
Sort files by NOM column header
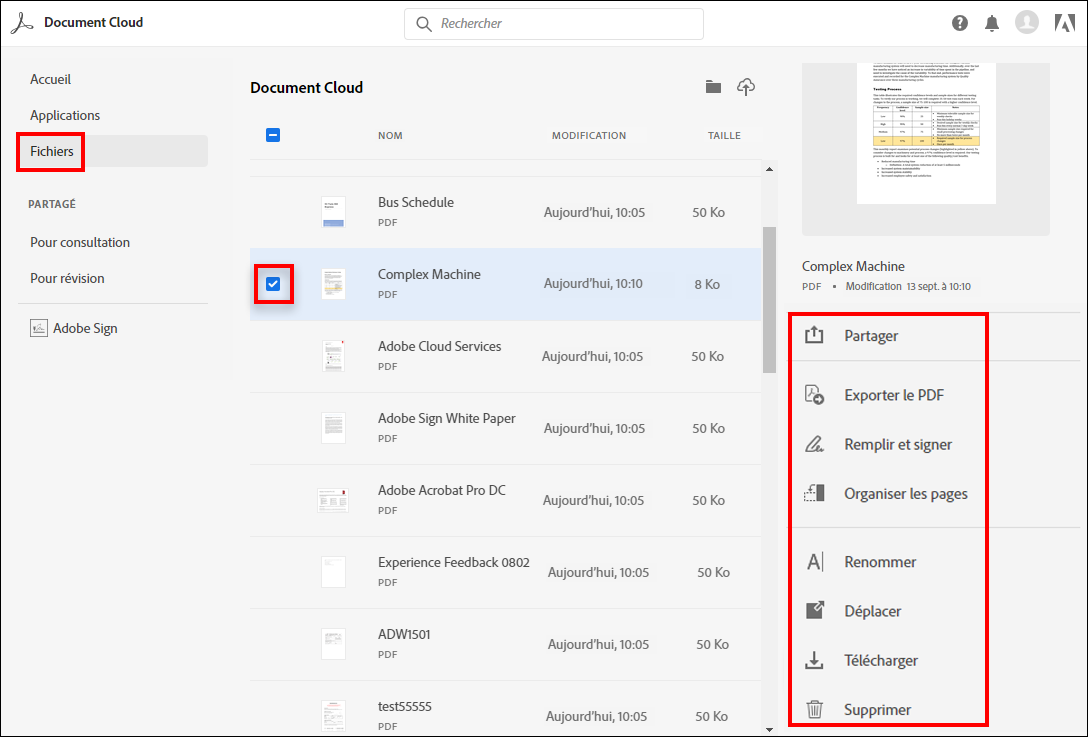pos(390,135)
